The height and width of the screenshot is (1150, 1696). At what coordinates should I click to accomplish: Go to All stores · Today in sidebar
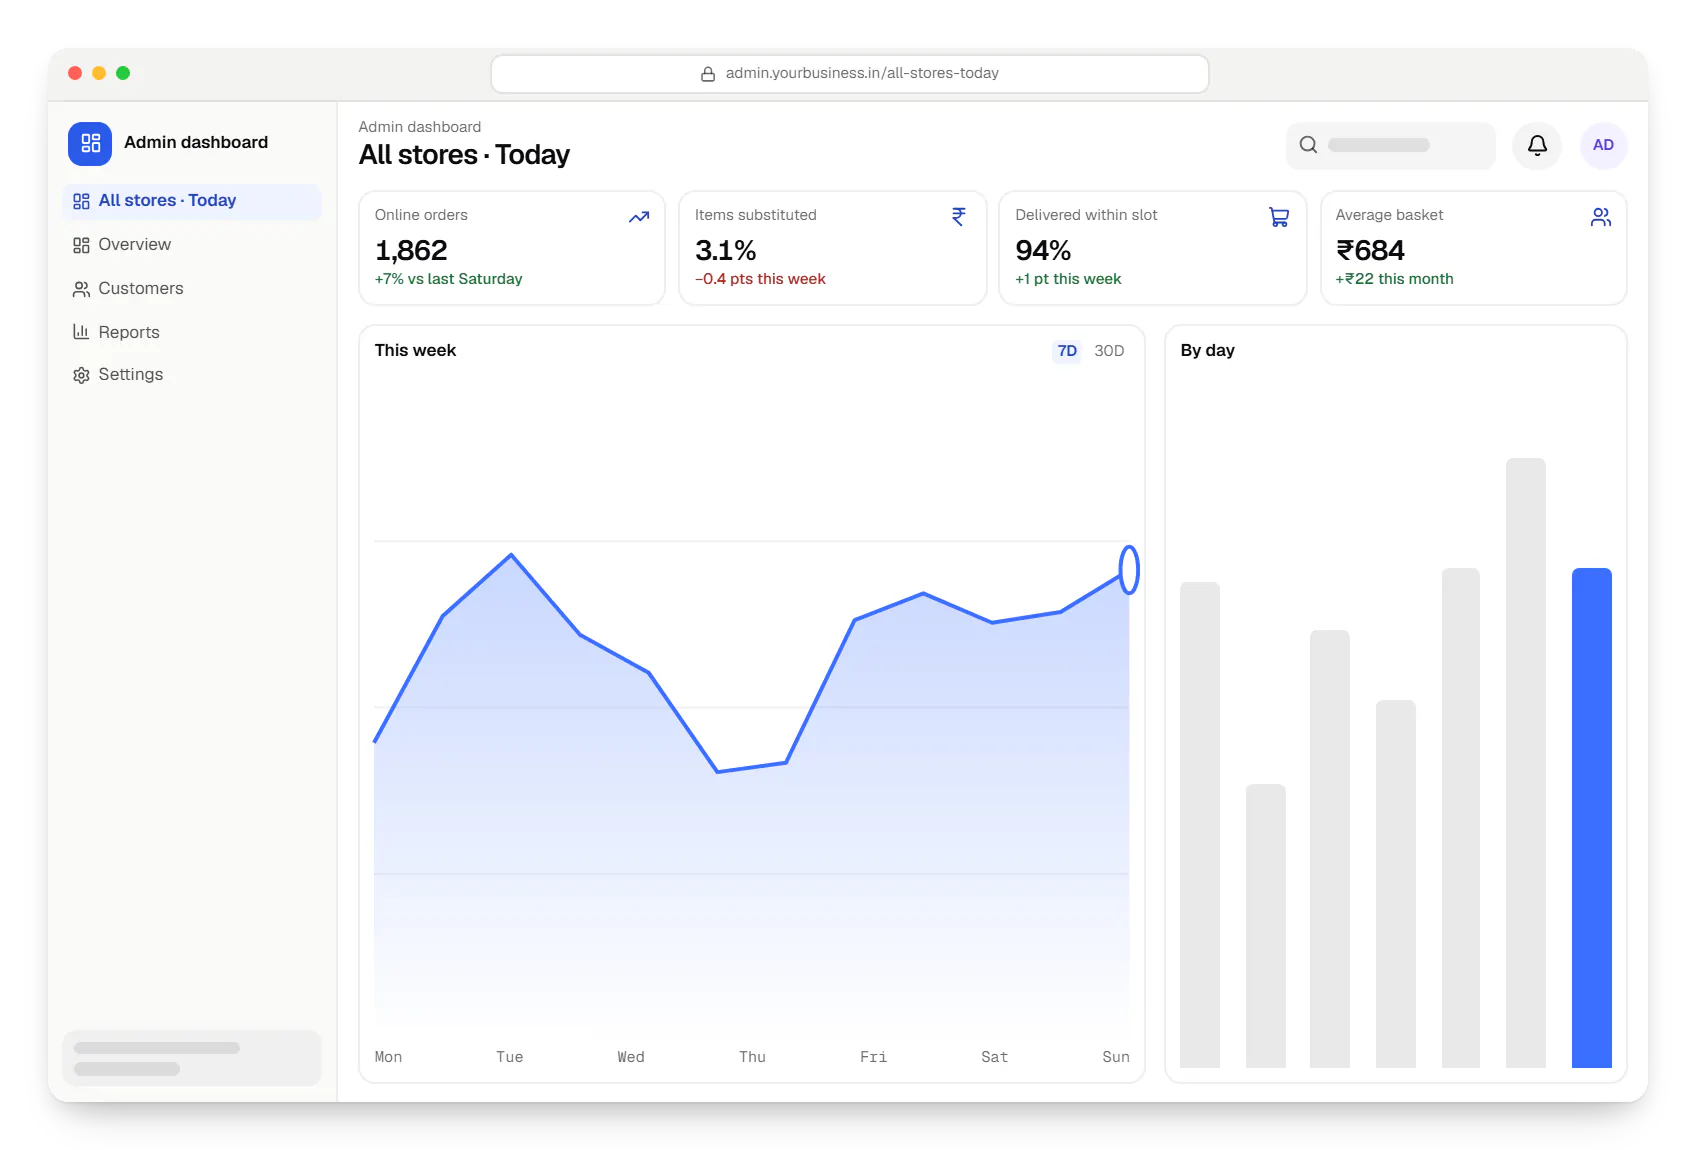[x=192, y=201]
